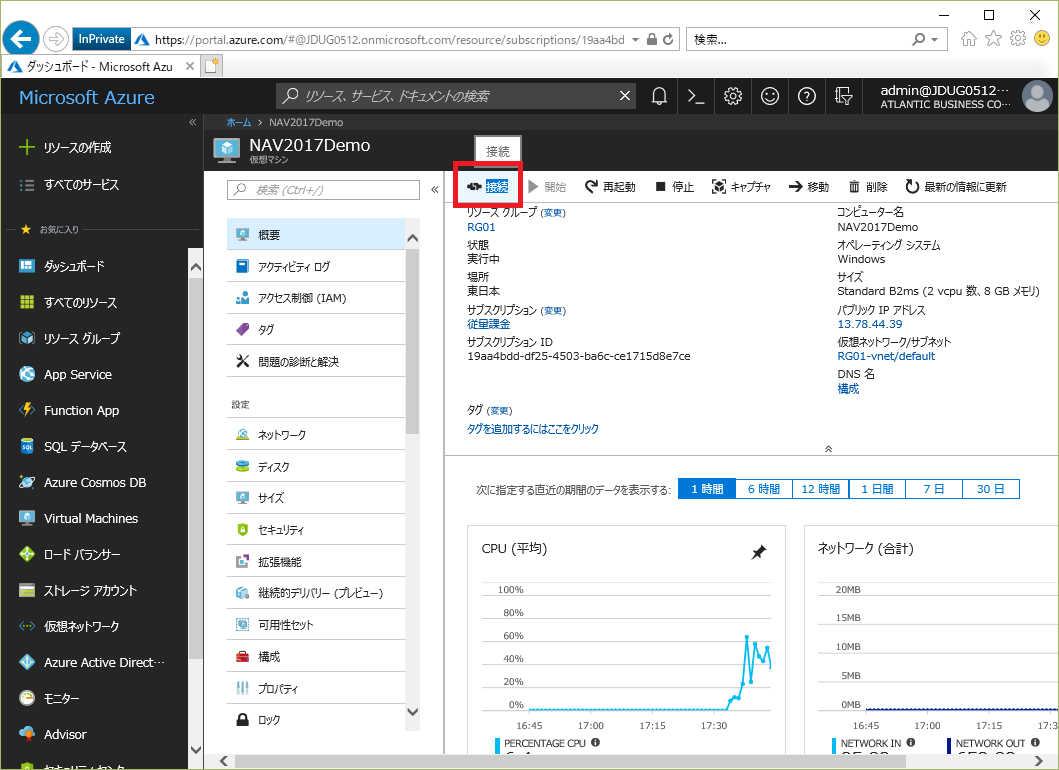Click タグを追加するにはここをクリック link
The width and height of the screenshot is (1059, 770).
coord(533,428)
